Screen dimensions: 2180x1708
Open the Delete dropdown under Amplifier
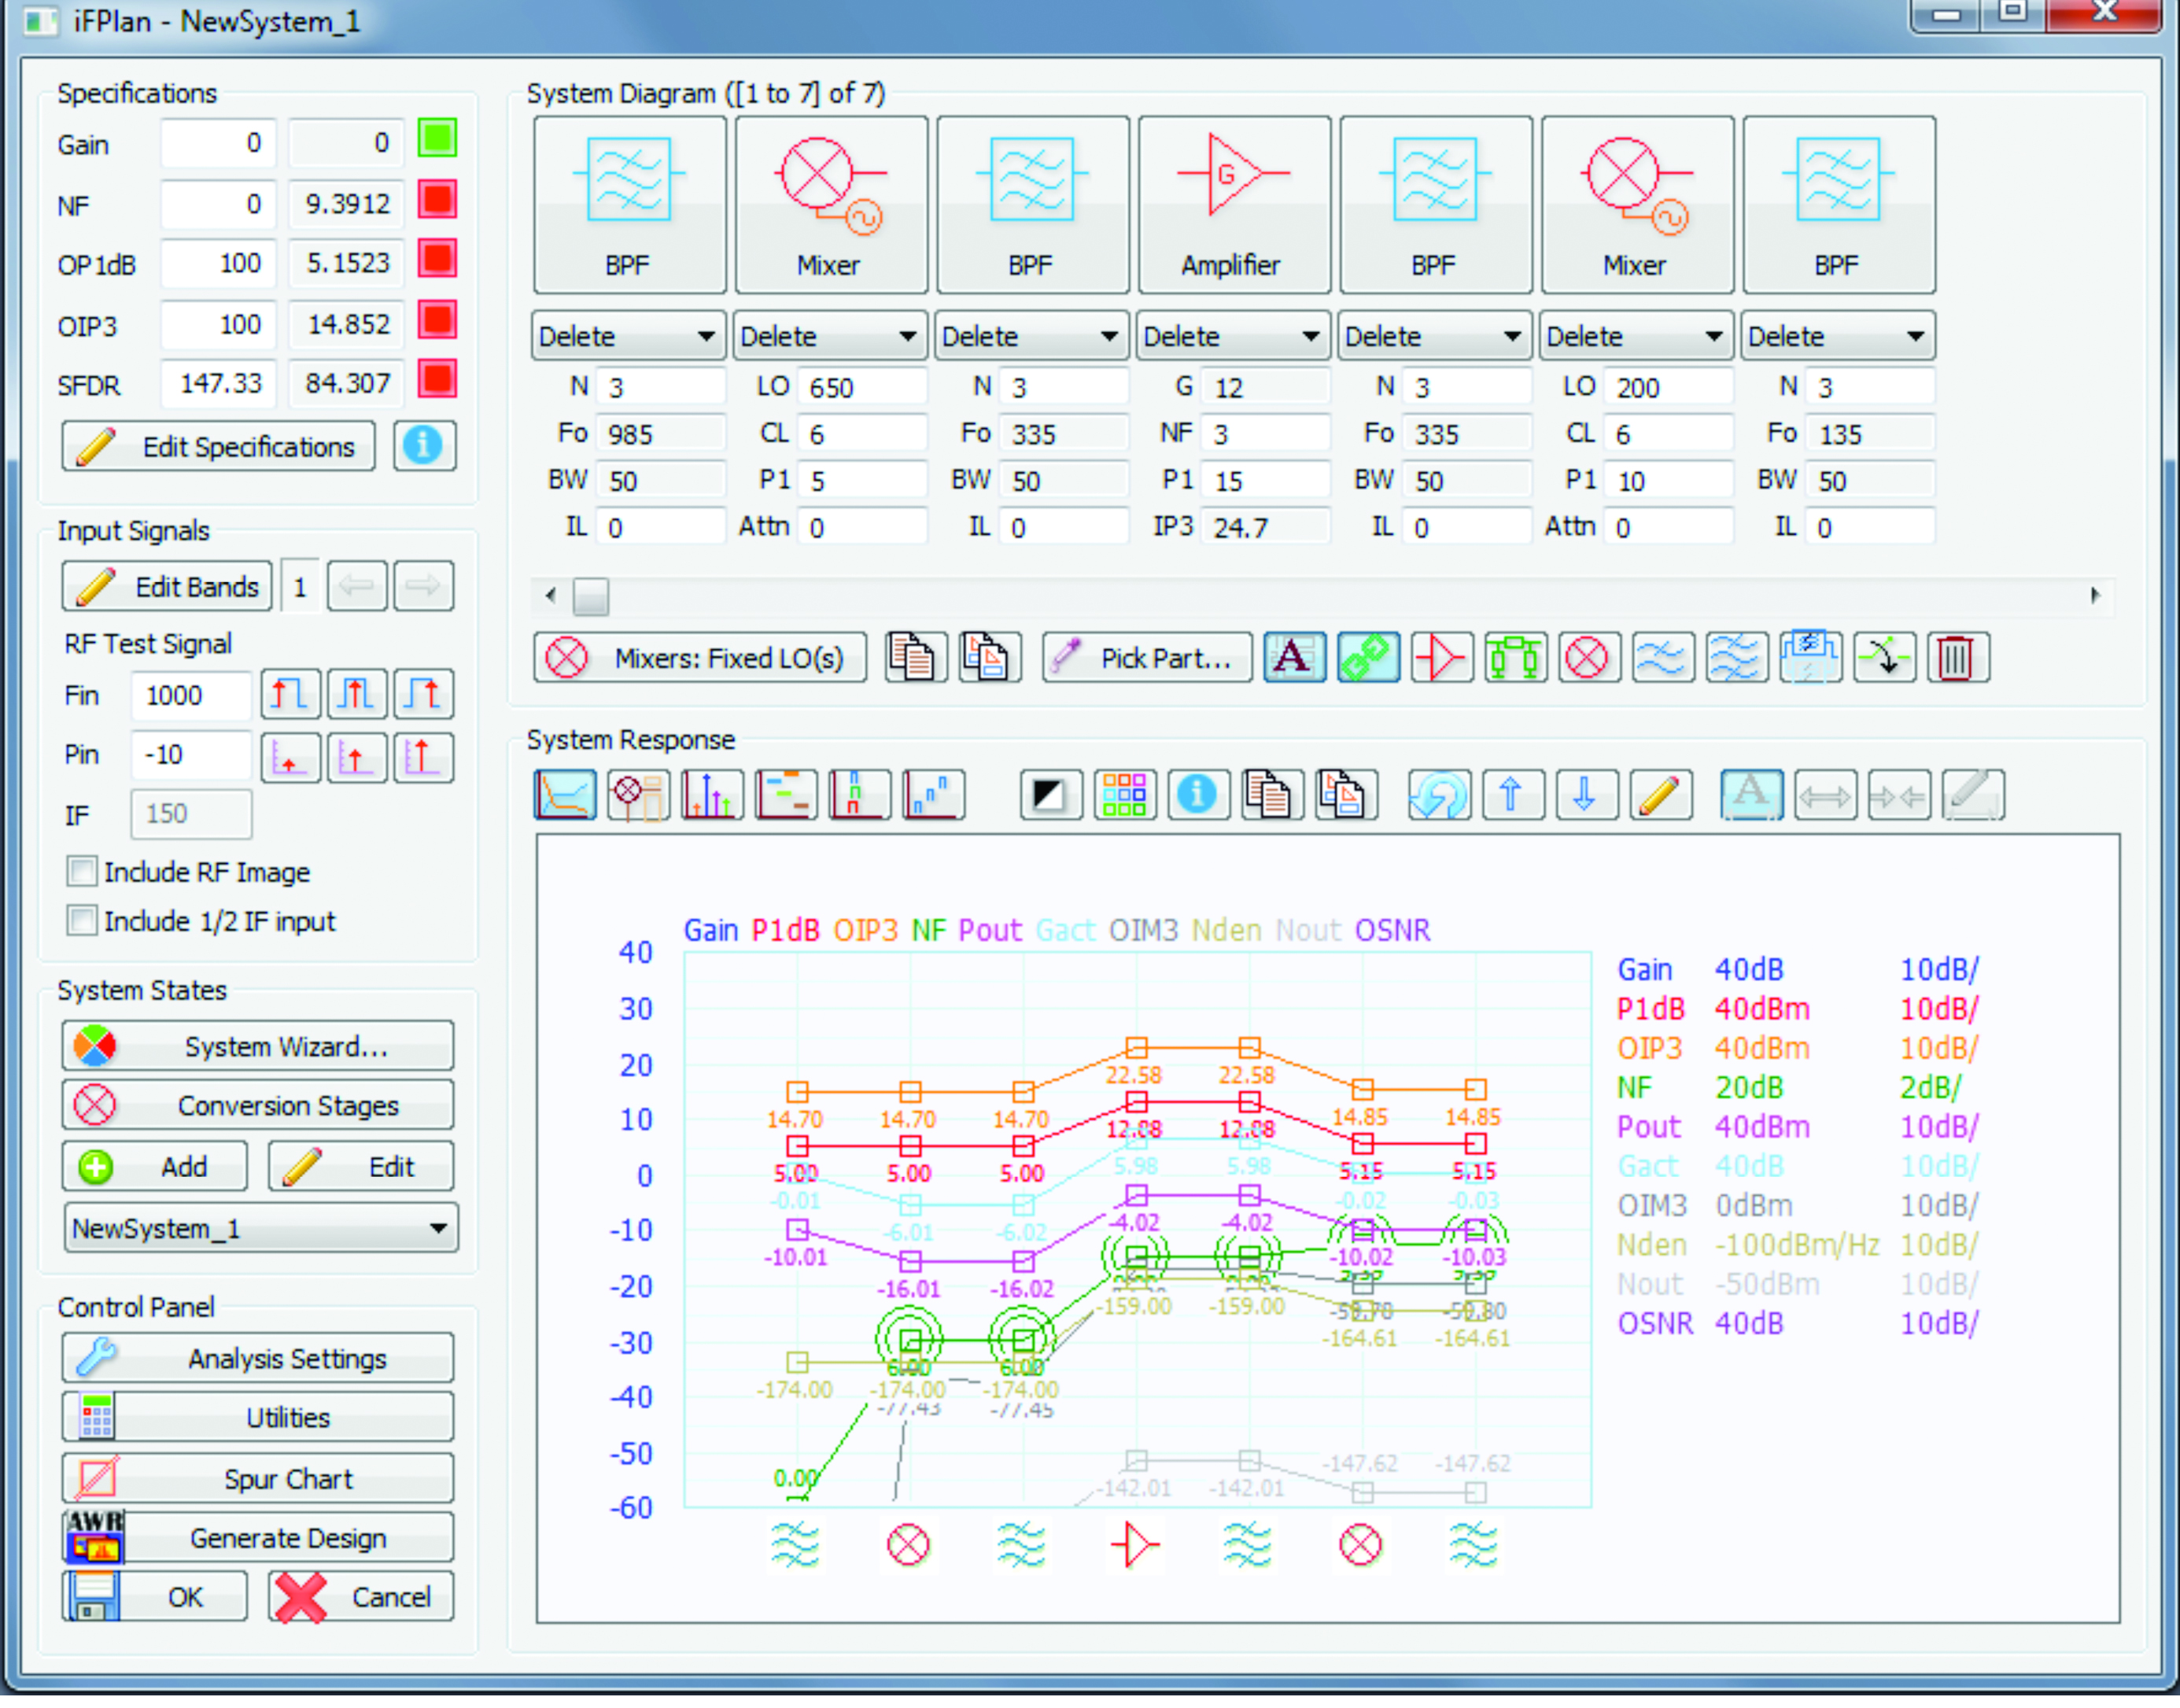click(x=1232, y=336)
